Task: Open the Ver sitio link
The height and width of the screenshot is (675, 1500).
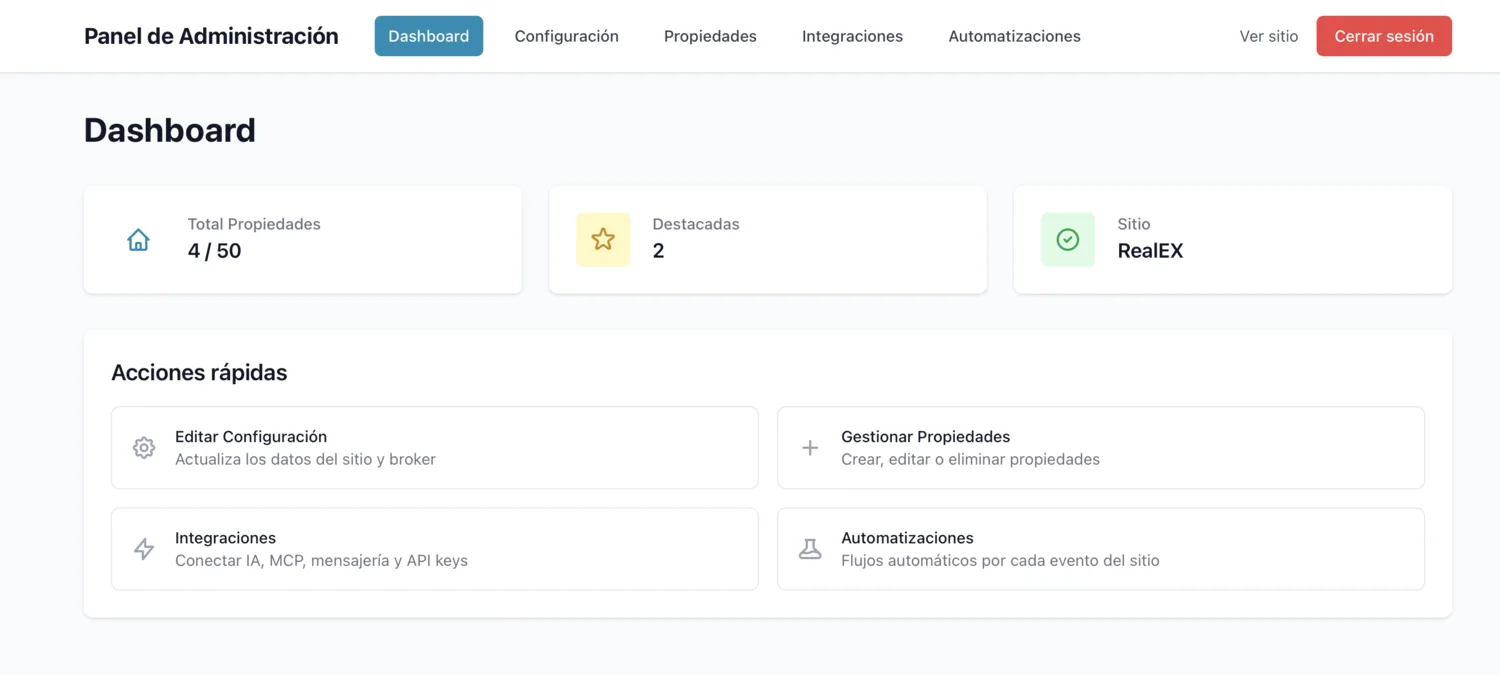Action: tap(1269, 36)
